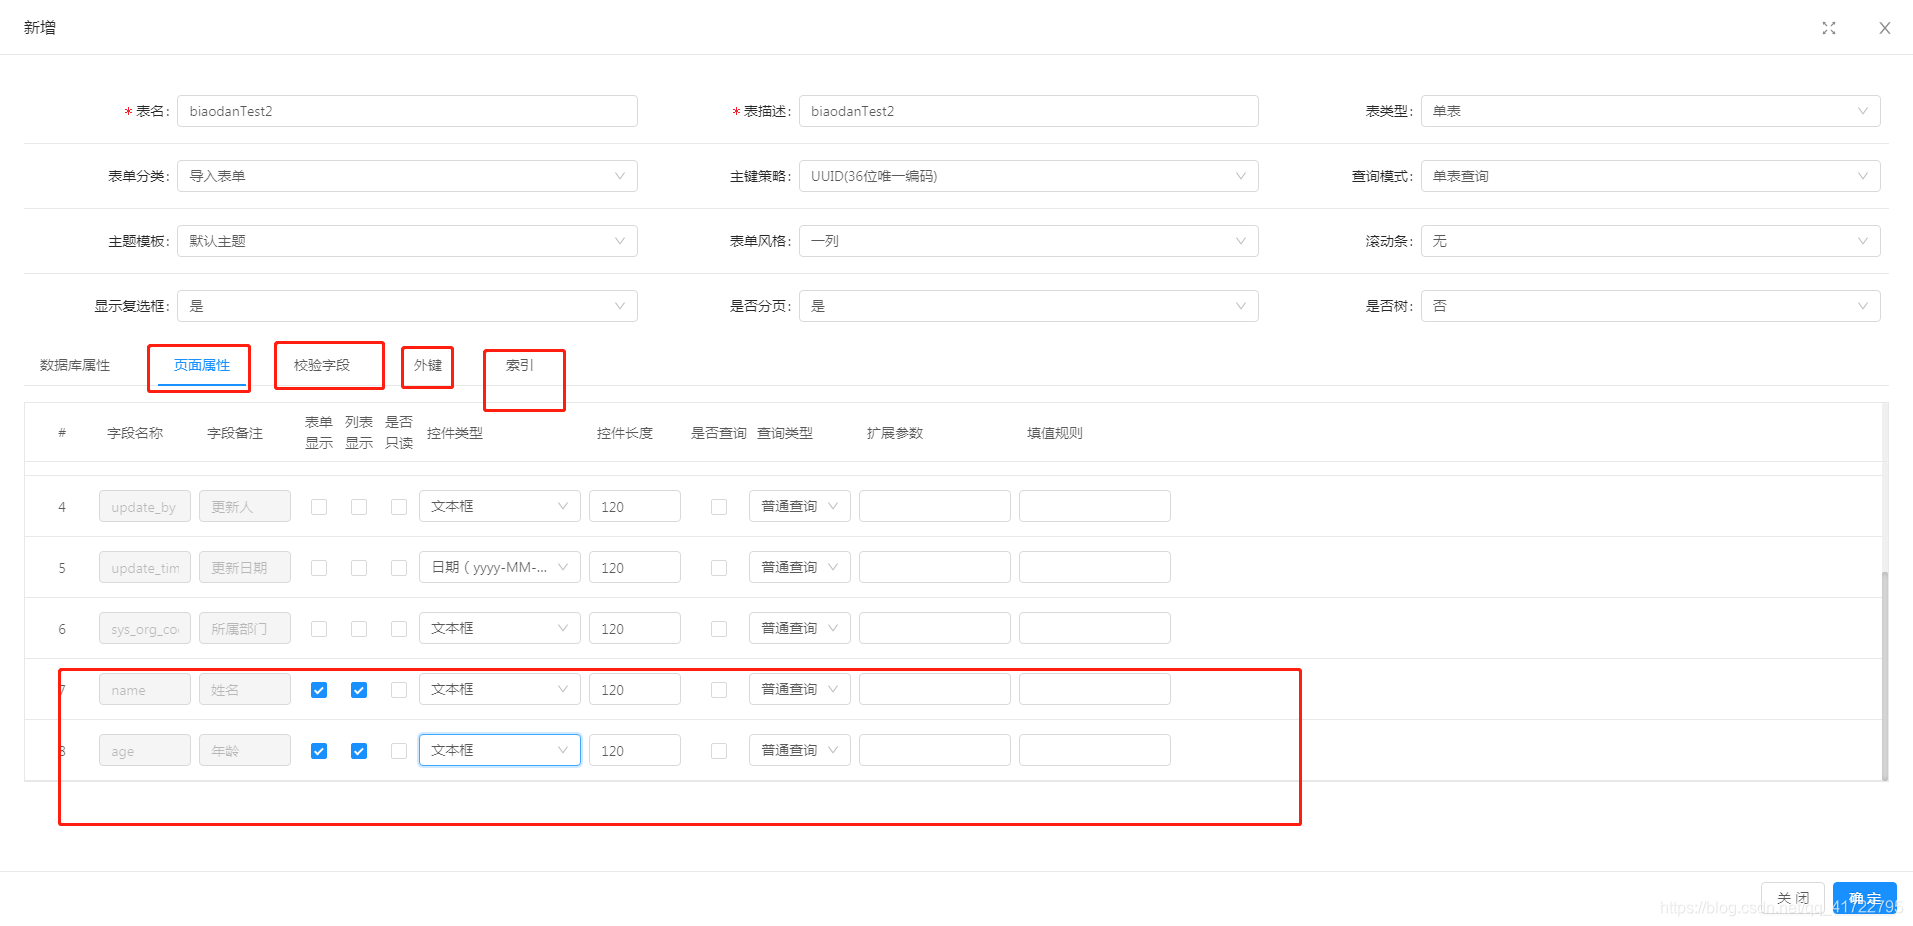This screenshot has width=1913, height=926.
Task: Switch to the 数据库属性 tab
Action: [x=75, y=365]
